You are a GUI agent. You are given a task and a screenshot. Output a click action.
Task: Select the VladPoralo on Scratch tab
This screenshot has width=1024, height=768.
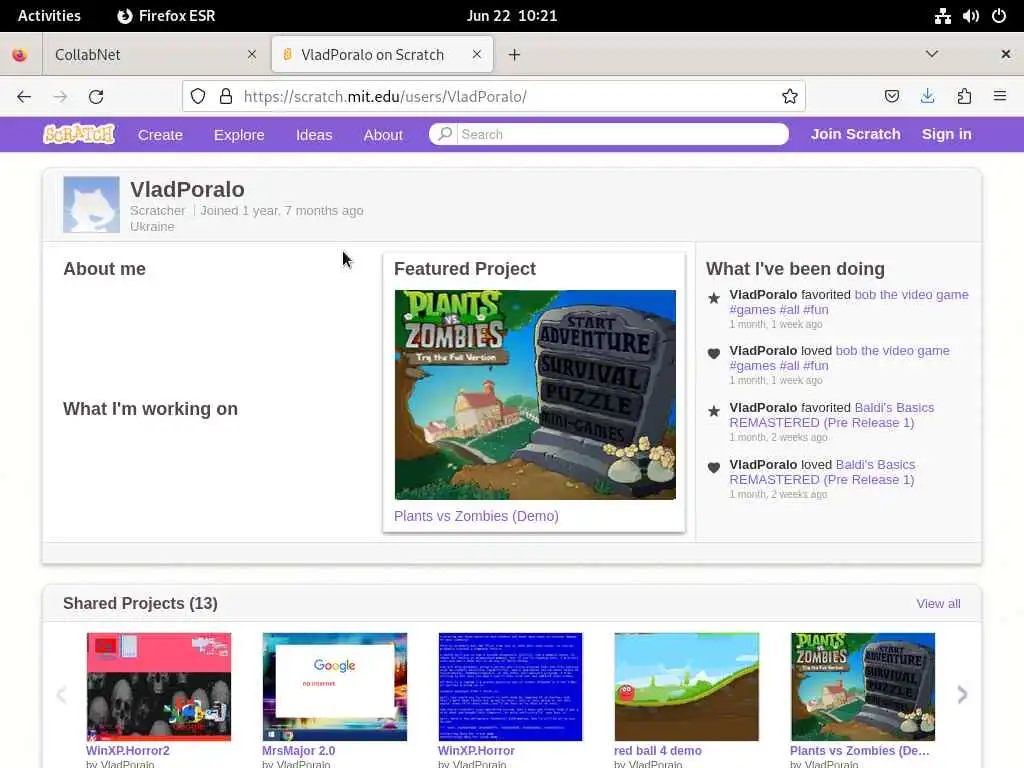click(382, 55)
